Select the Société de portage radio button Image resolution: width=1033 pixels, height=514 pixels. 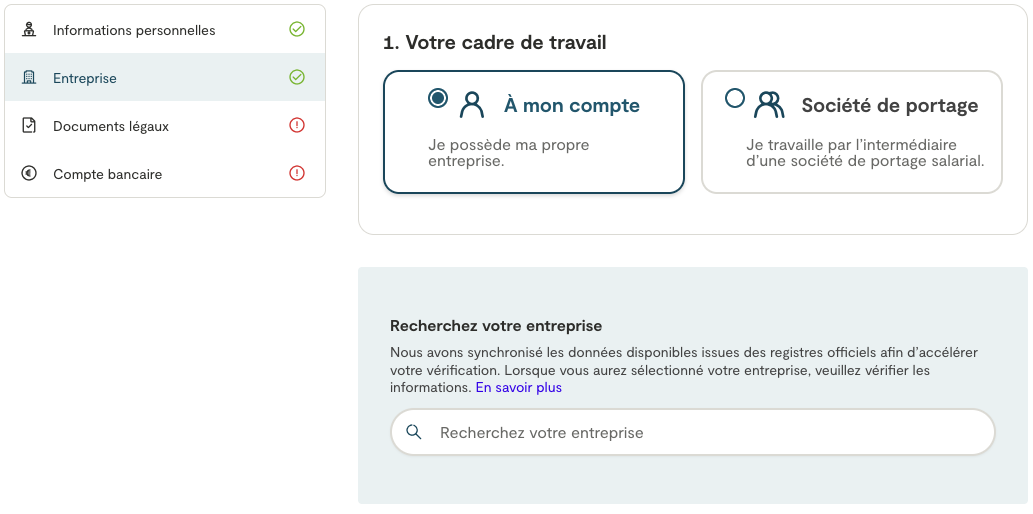(735, 98)
